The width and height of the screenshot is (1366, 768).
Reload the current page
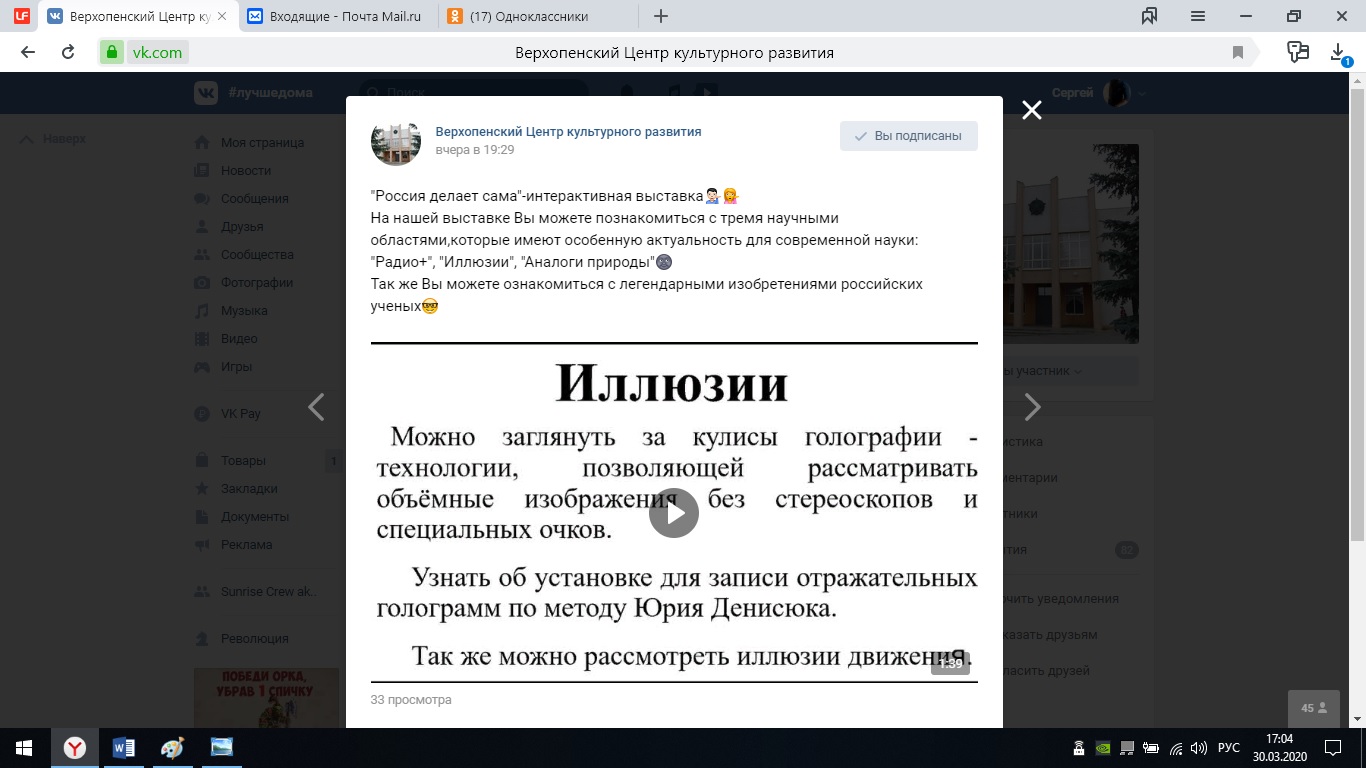(68, 53)
